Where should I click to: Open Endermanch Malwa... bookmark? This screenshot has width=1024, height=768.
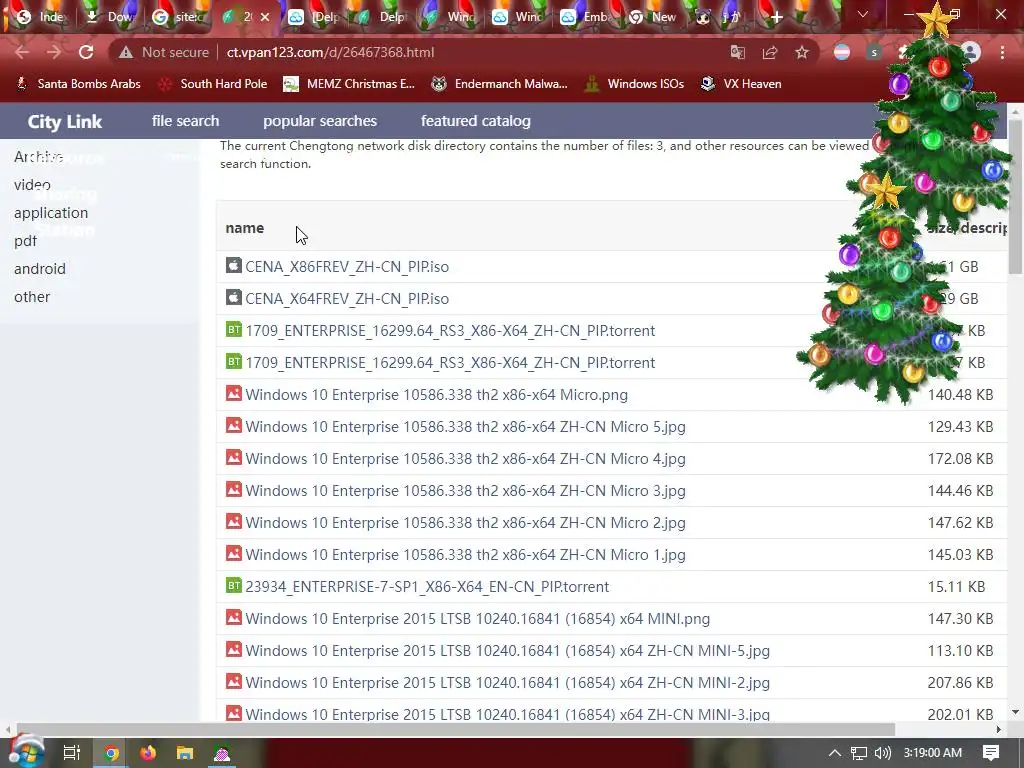point(500,84)
